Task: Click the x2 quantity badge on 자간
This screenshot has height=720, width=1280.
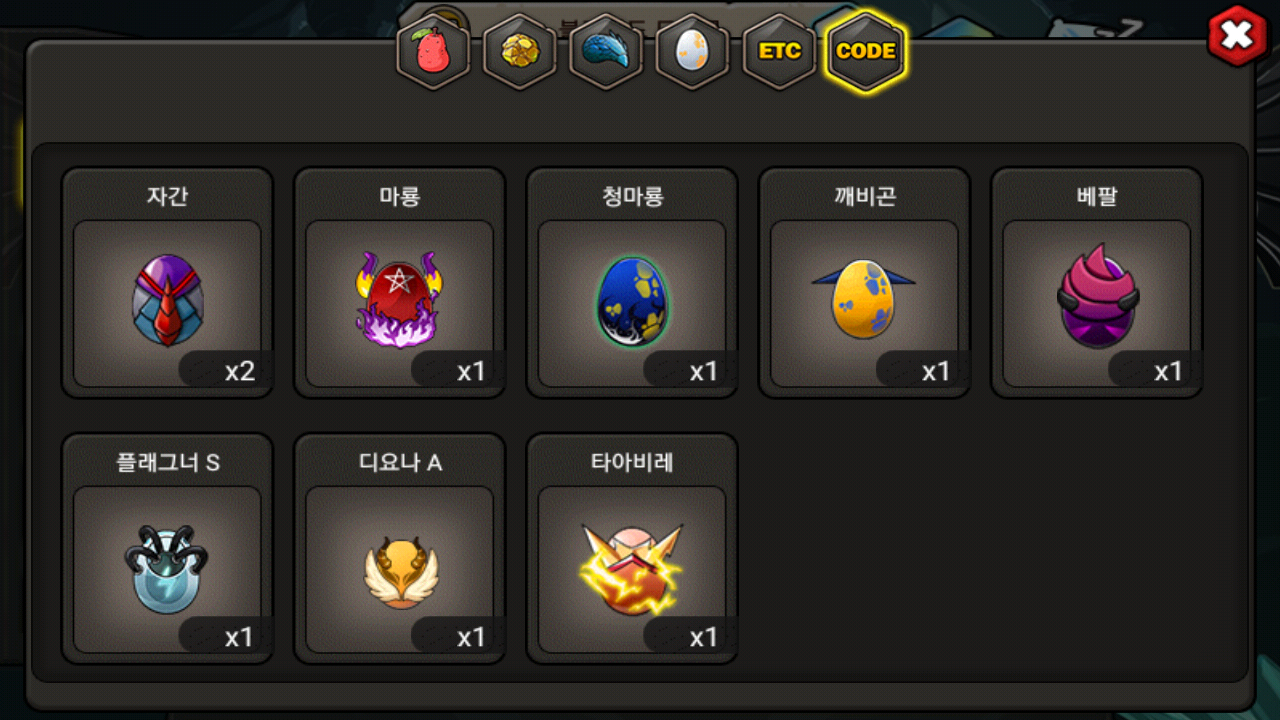Action: pos(239,372)
